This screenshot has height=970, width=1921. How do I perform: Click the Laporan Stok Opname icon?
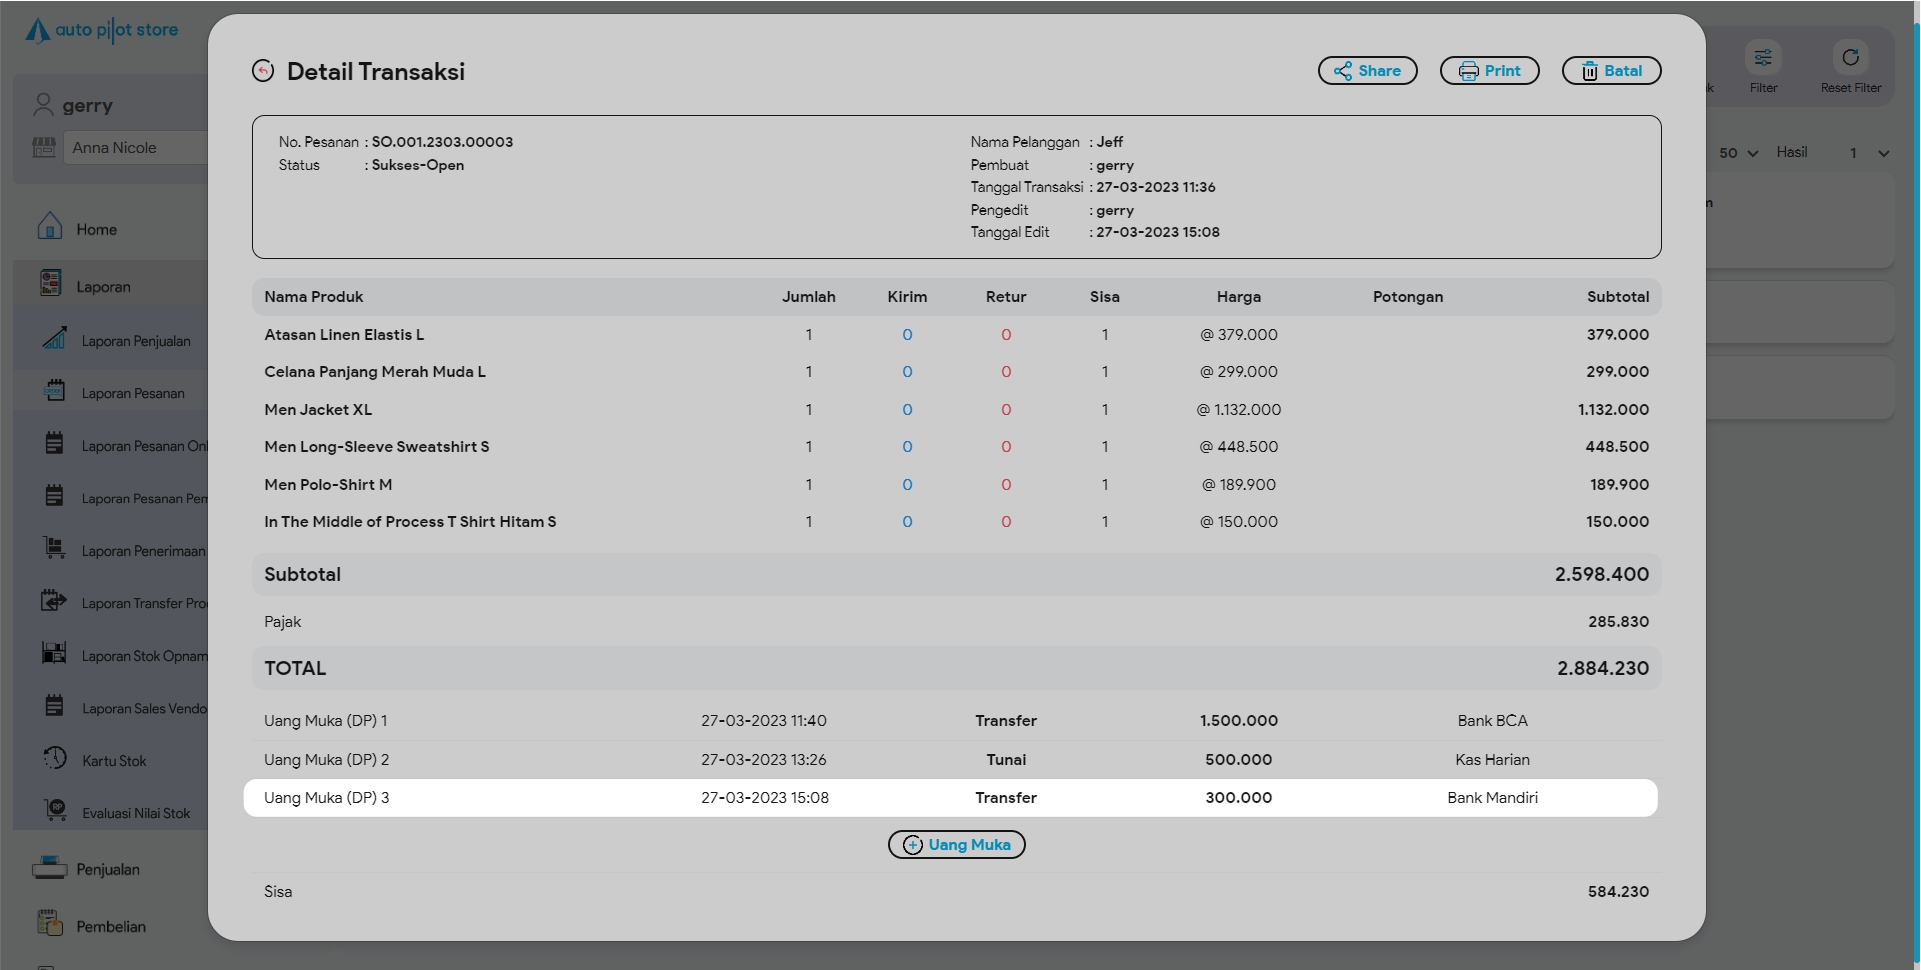(55, 654)
